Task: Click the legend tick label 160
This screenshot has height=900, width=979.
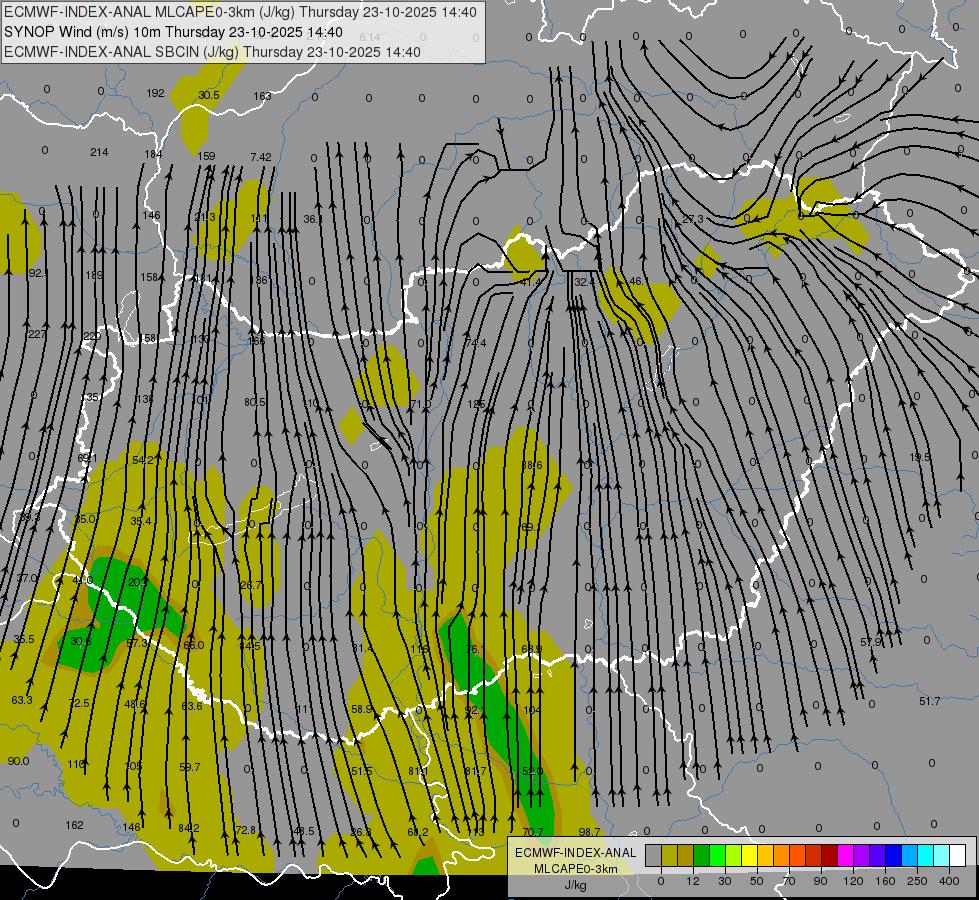Action: [885, 881]
